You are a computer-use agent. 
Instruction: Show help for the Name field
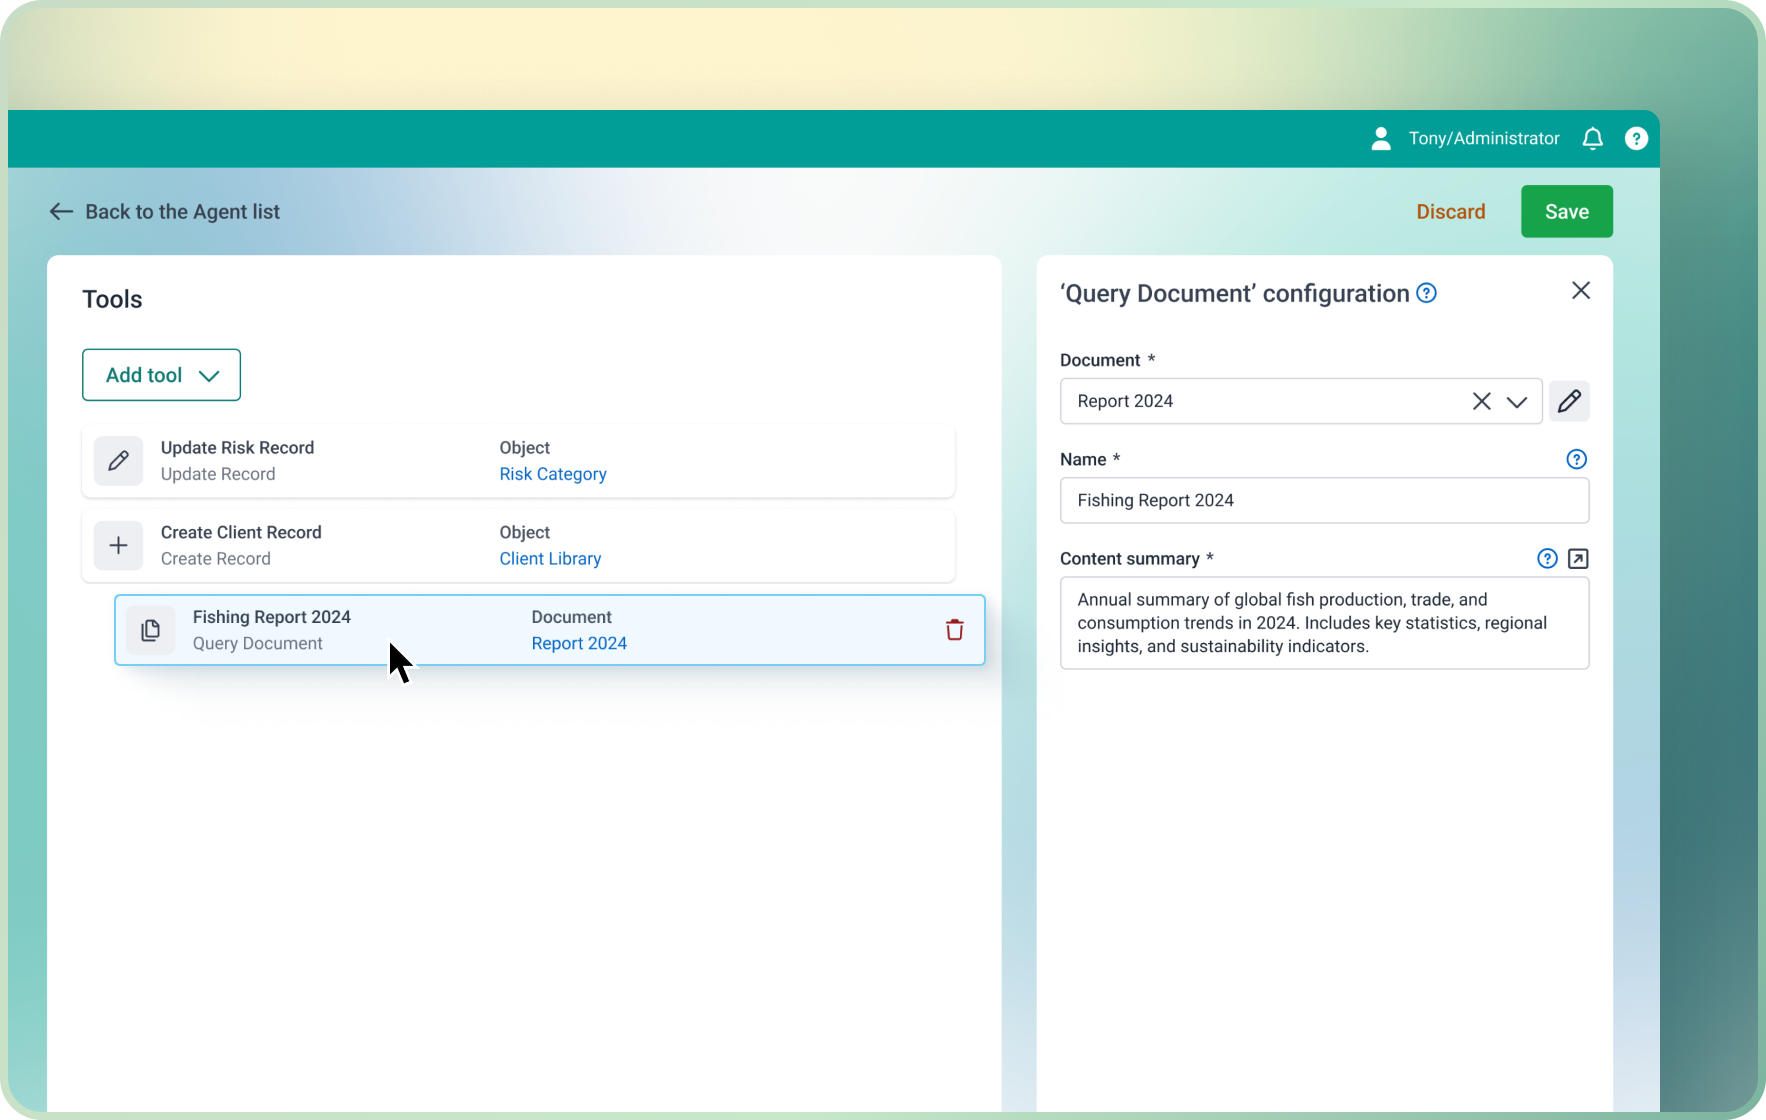point(1576,459)
